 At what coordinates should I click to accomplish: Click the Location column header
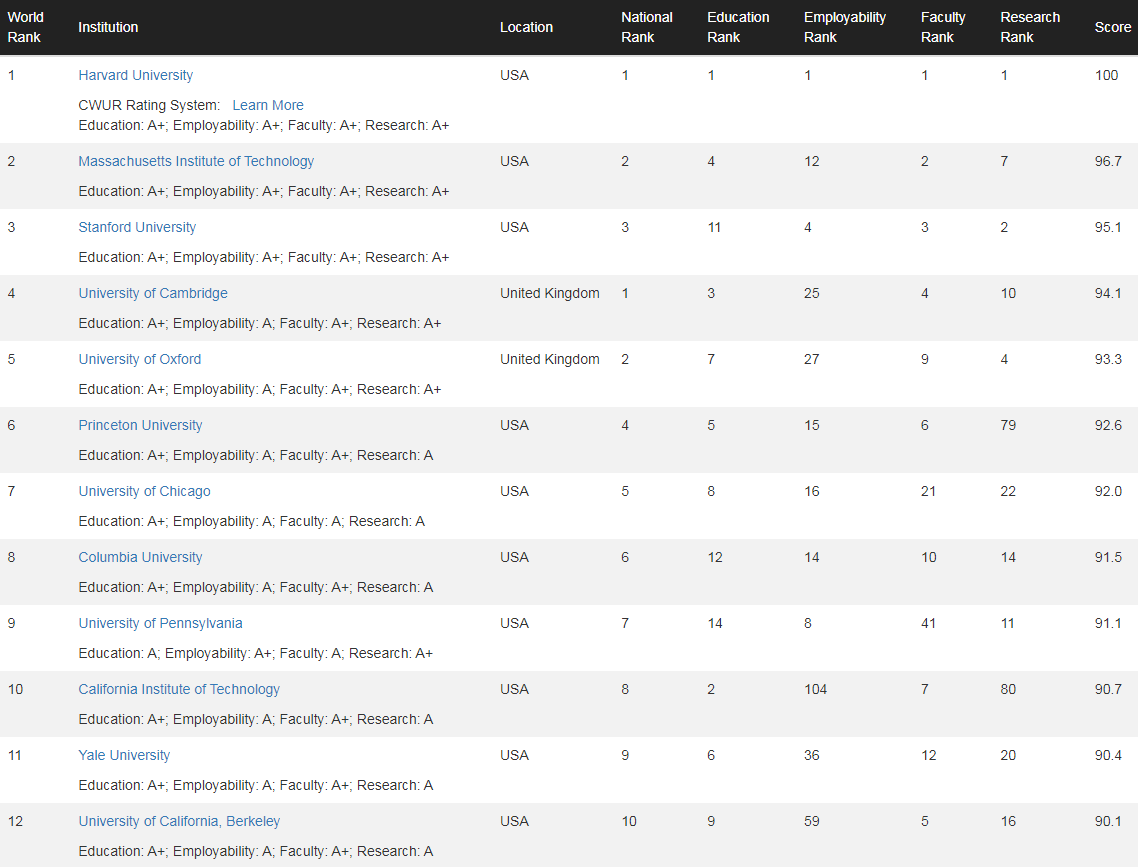tap(526, 27)
